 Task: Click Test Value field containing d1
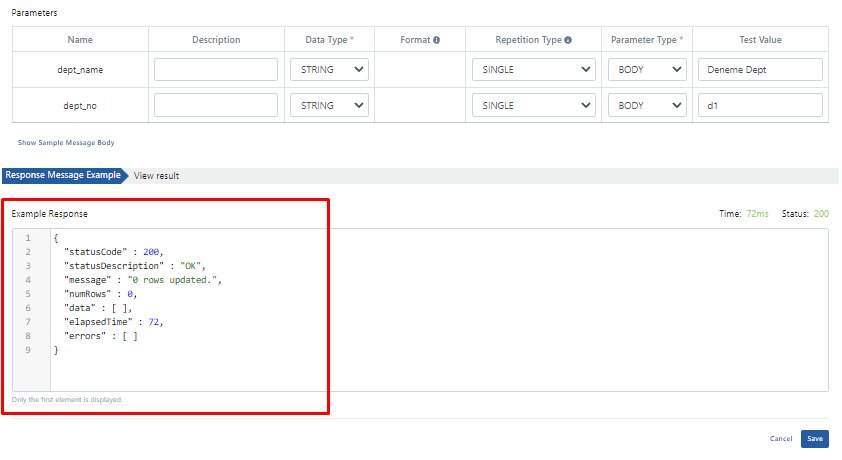coord(760,105)
